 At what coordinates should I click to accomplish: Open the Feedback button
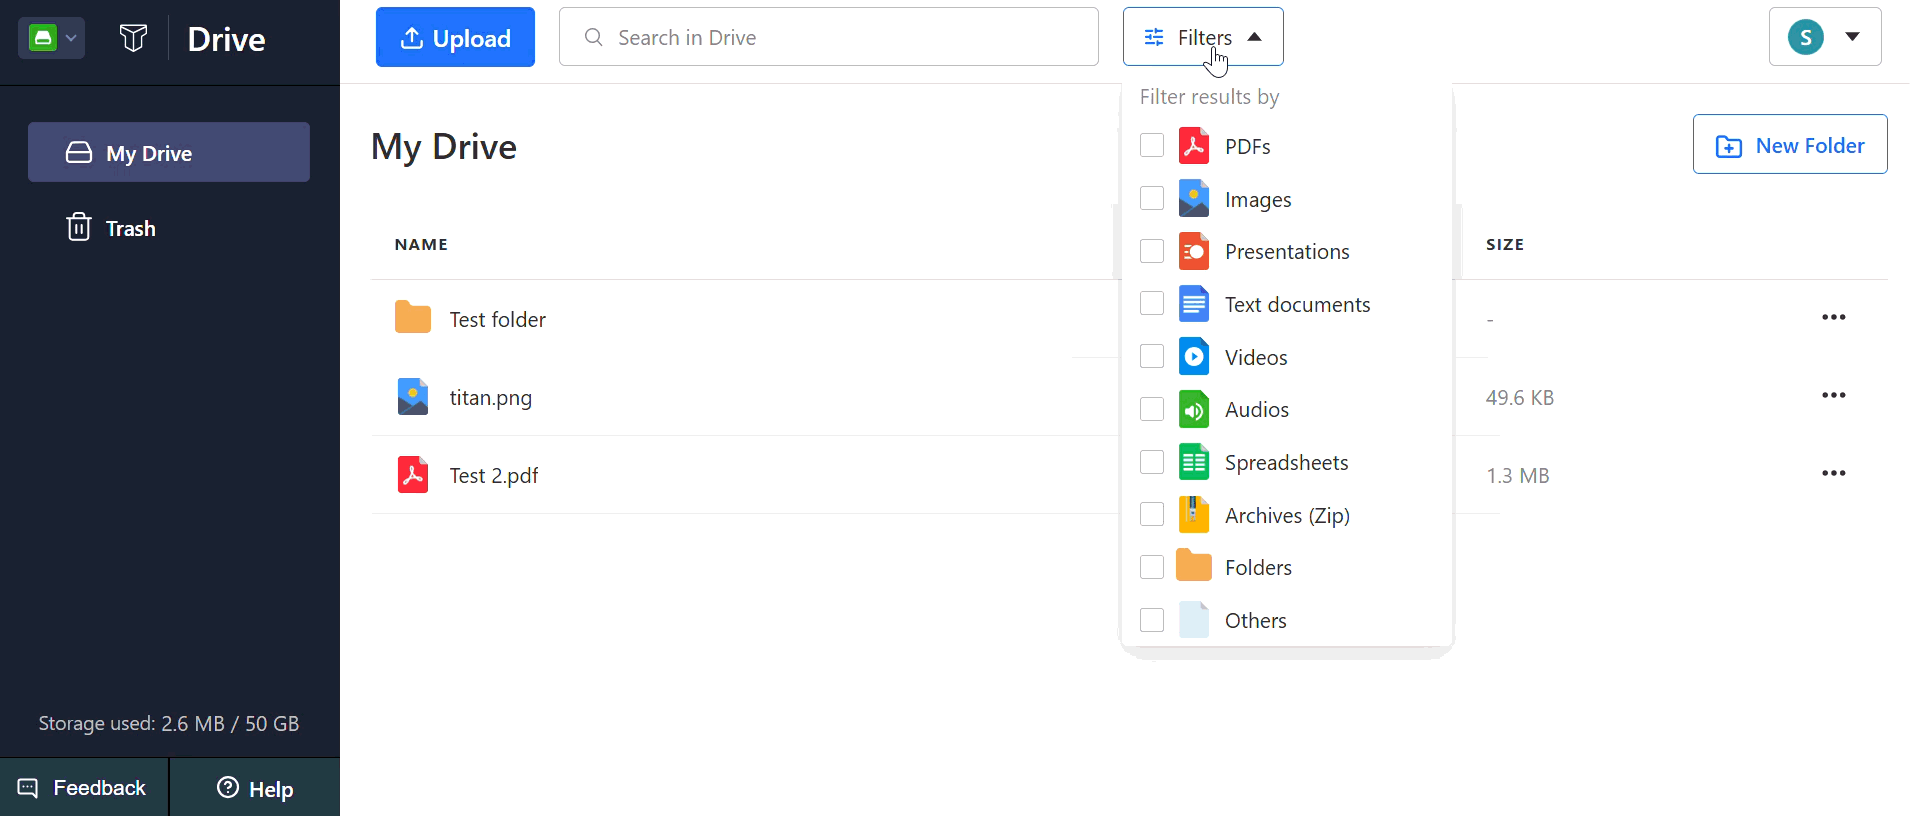84,787
